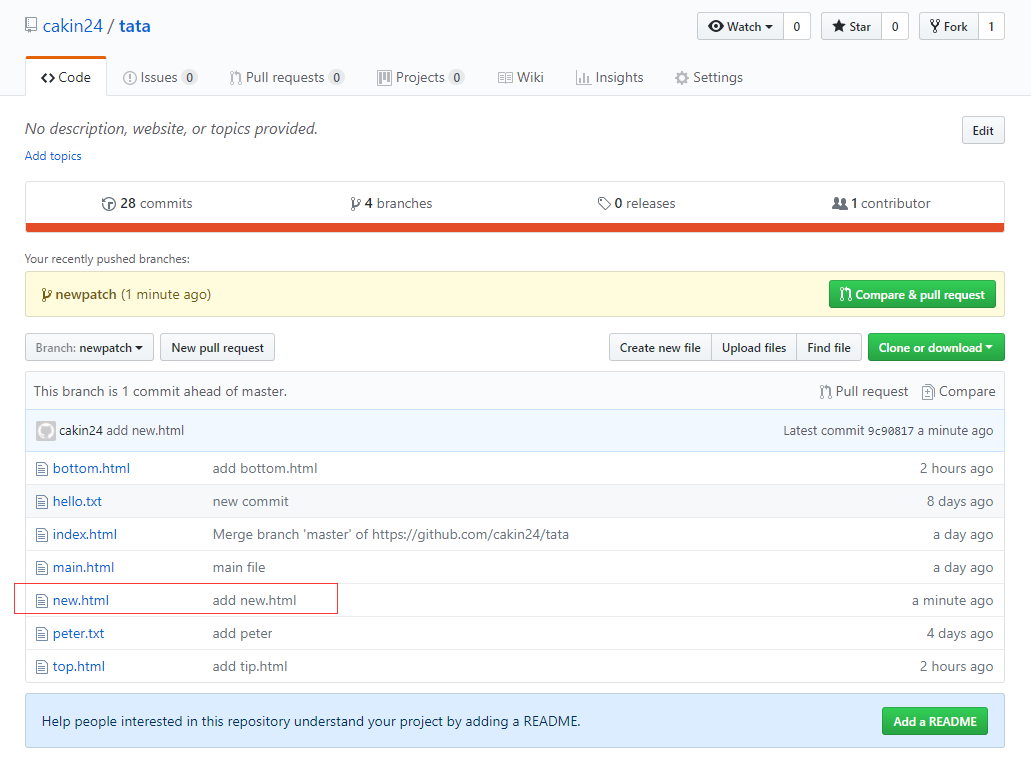The height and width of the screenshot is (769, 1031).
Task: Open commit message add bottom.html
Action: (x=265, y=468)
